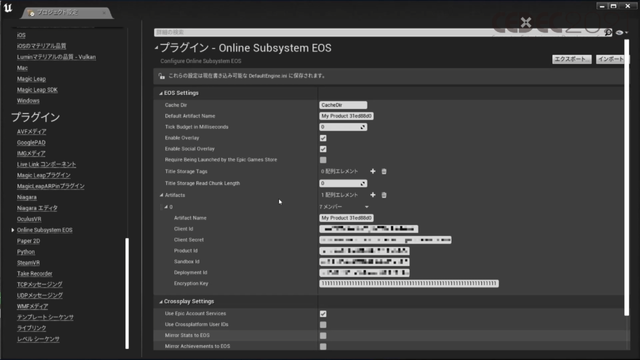Image resolution: width=640 pixels, height=360 pixels.
Task: Enable Use Crossplatform User IDs
Action: point(323,324)
